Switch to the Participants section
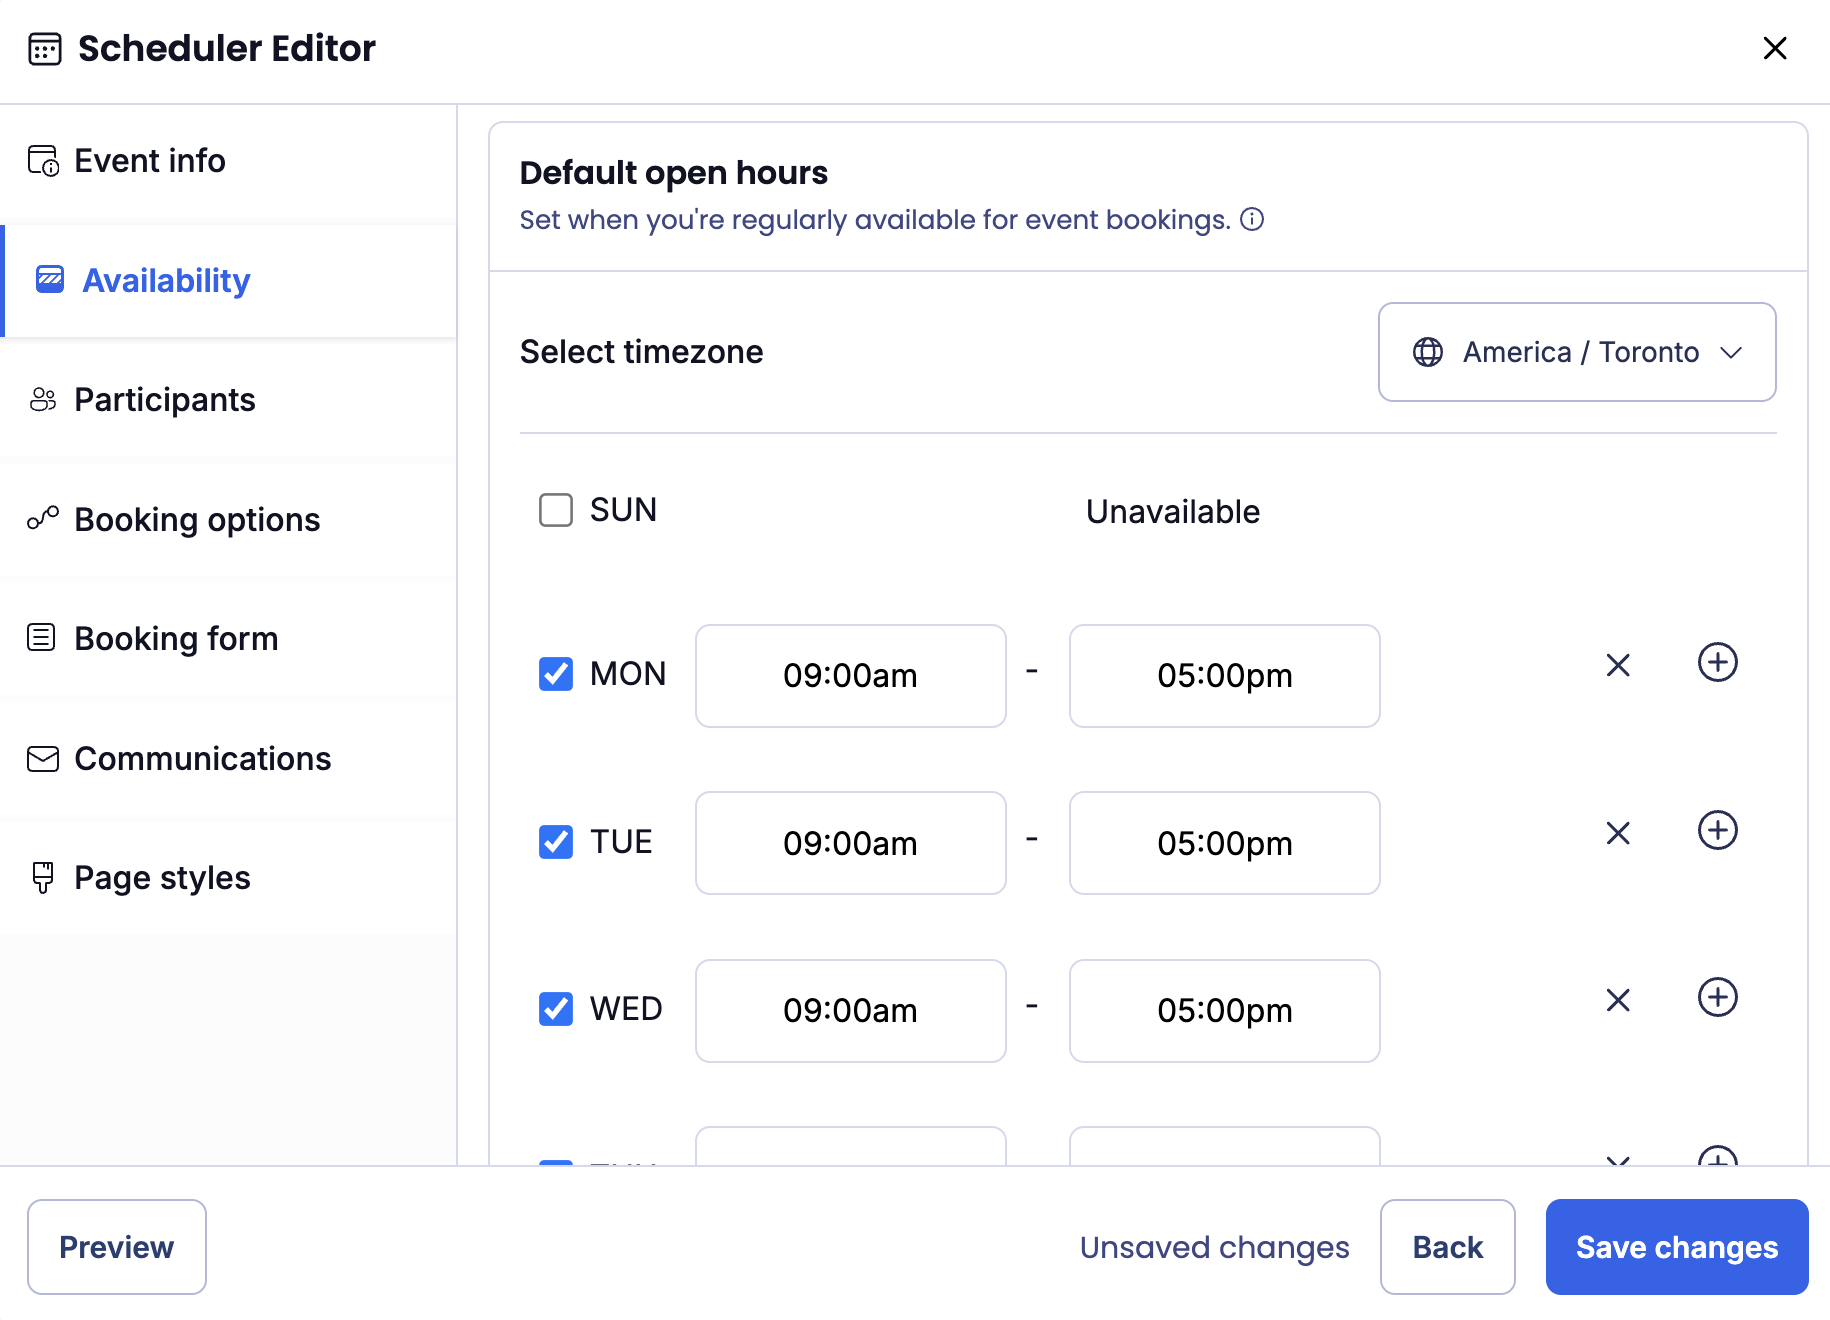This screenshot has width=1830, height=1320. click(x=163, y=399)
